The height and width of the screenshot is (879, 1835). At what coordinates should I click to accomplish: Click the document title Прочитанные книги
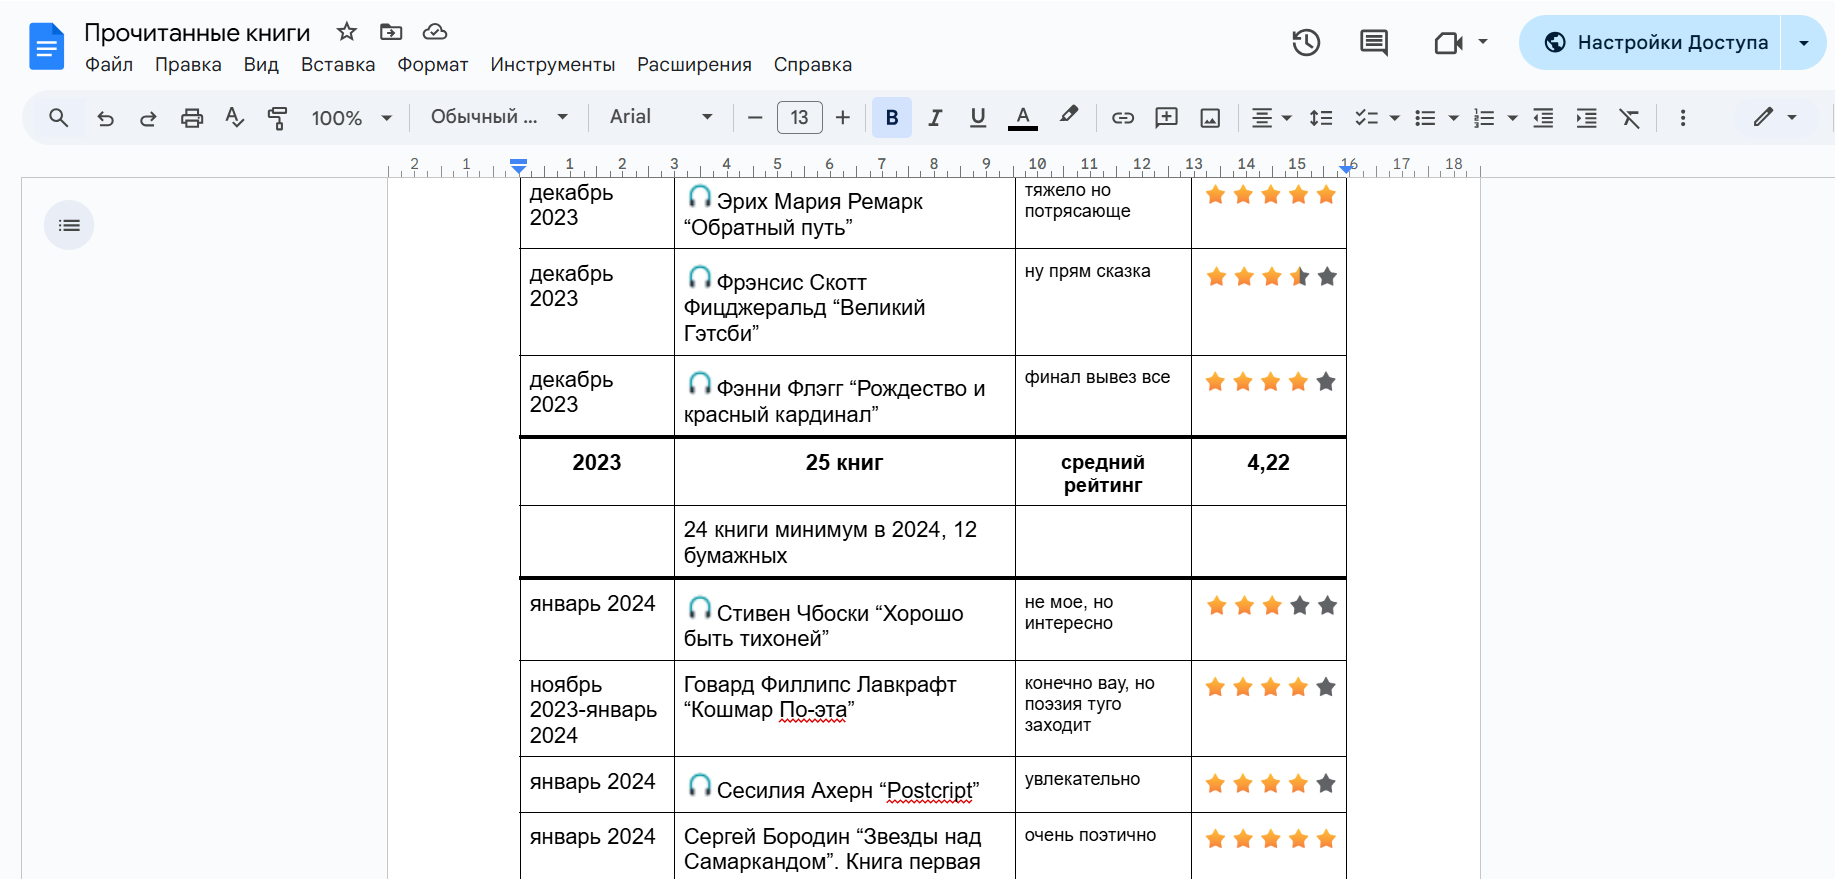197,33
